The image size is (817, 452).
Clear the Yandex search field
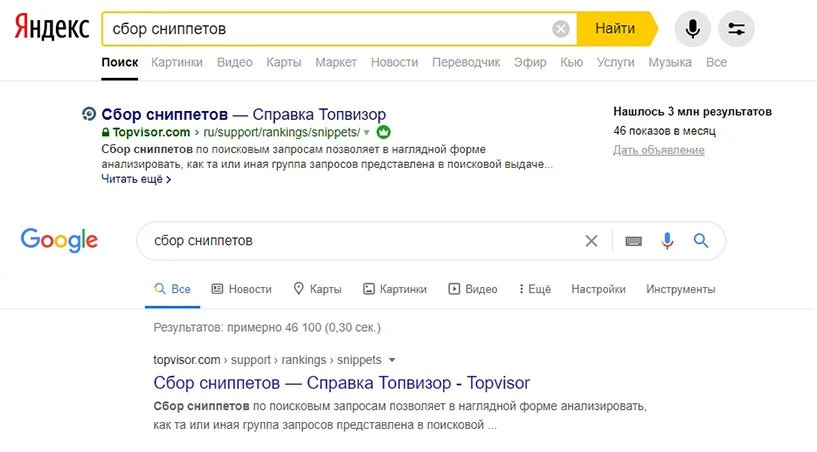[561, 29]
